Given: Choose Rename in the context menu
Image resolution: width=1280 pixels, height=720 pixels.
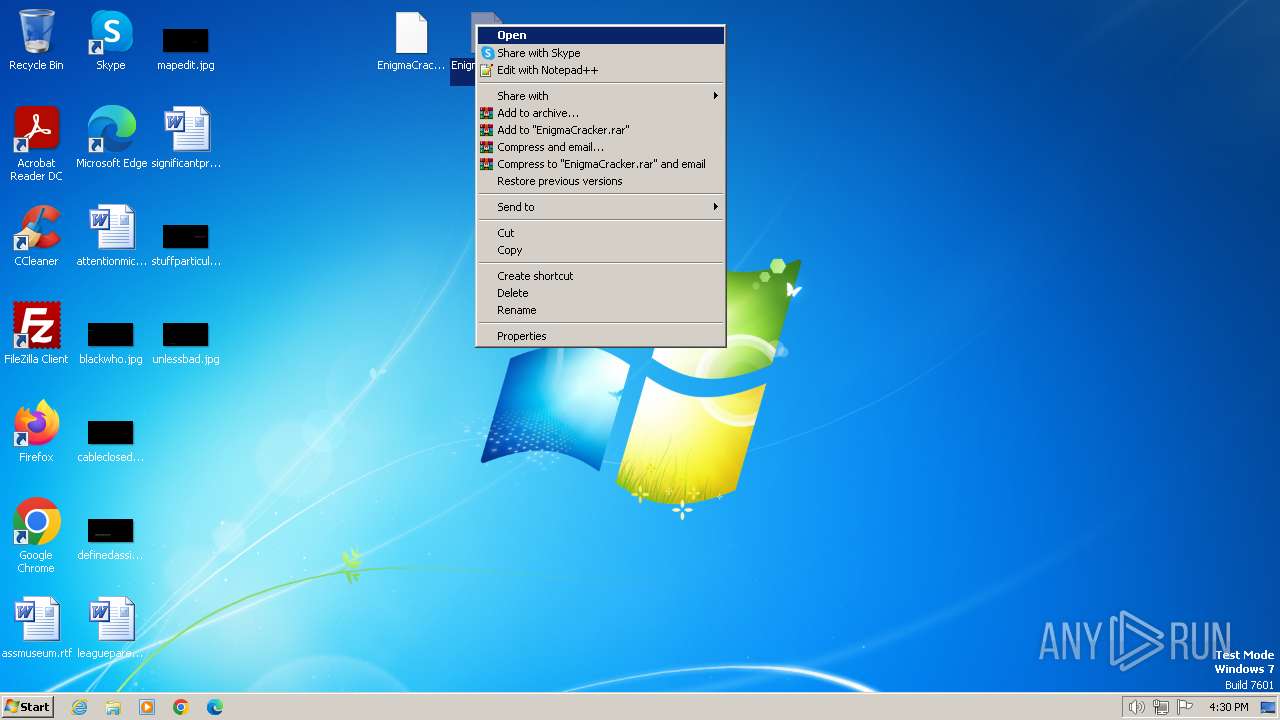Looking at the screenshot, I should (600, 310).
